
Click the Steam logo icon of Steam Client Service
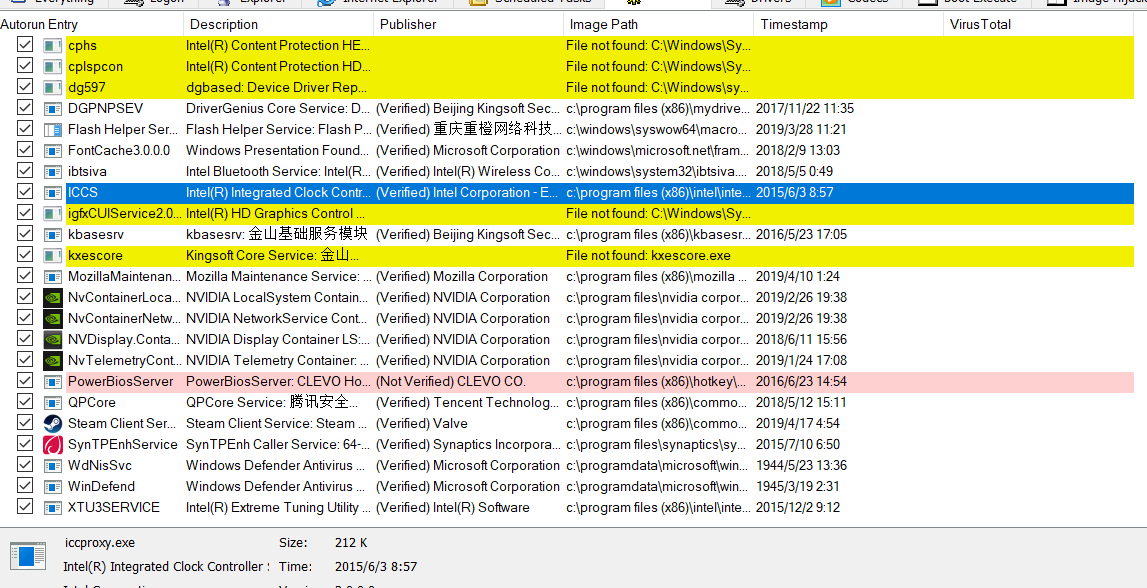pos(53,423)
